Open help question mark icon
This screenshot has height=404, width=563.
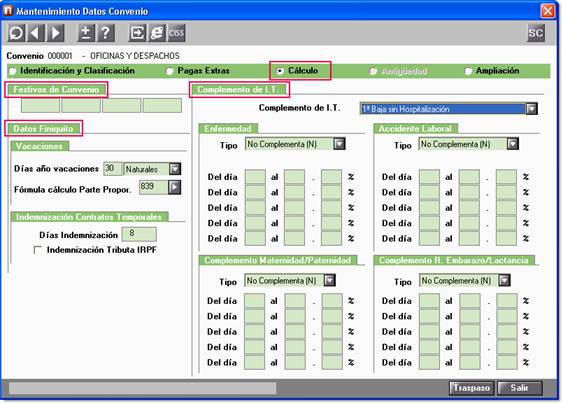click(106, 33)
